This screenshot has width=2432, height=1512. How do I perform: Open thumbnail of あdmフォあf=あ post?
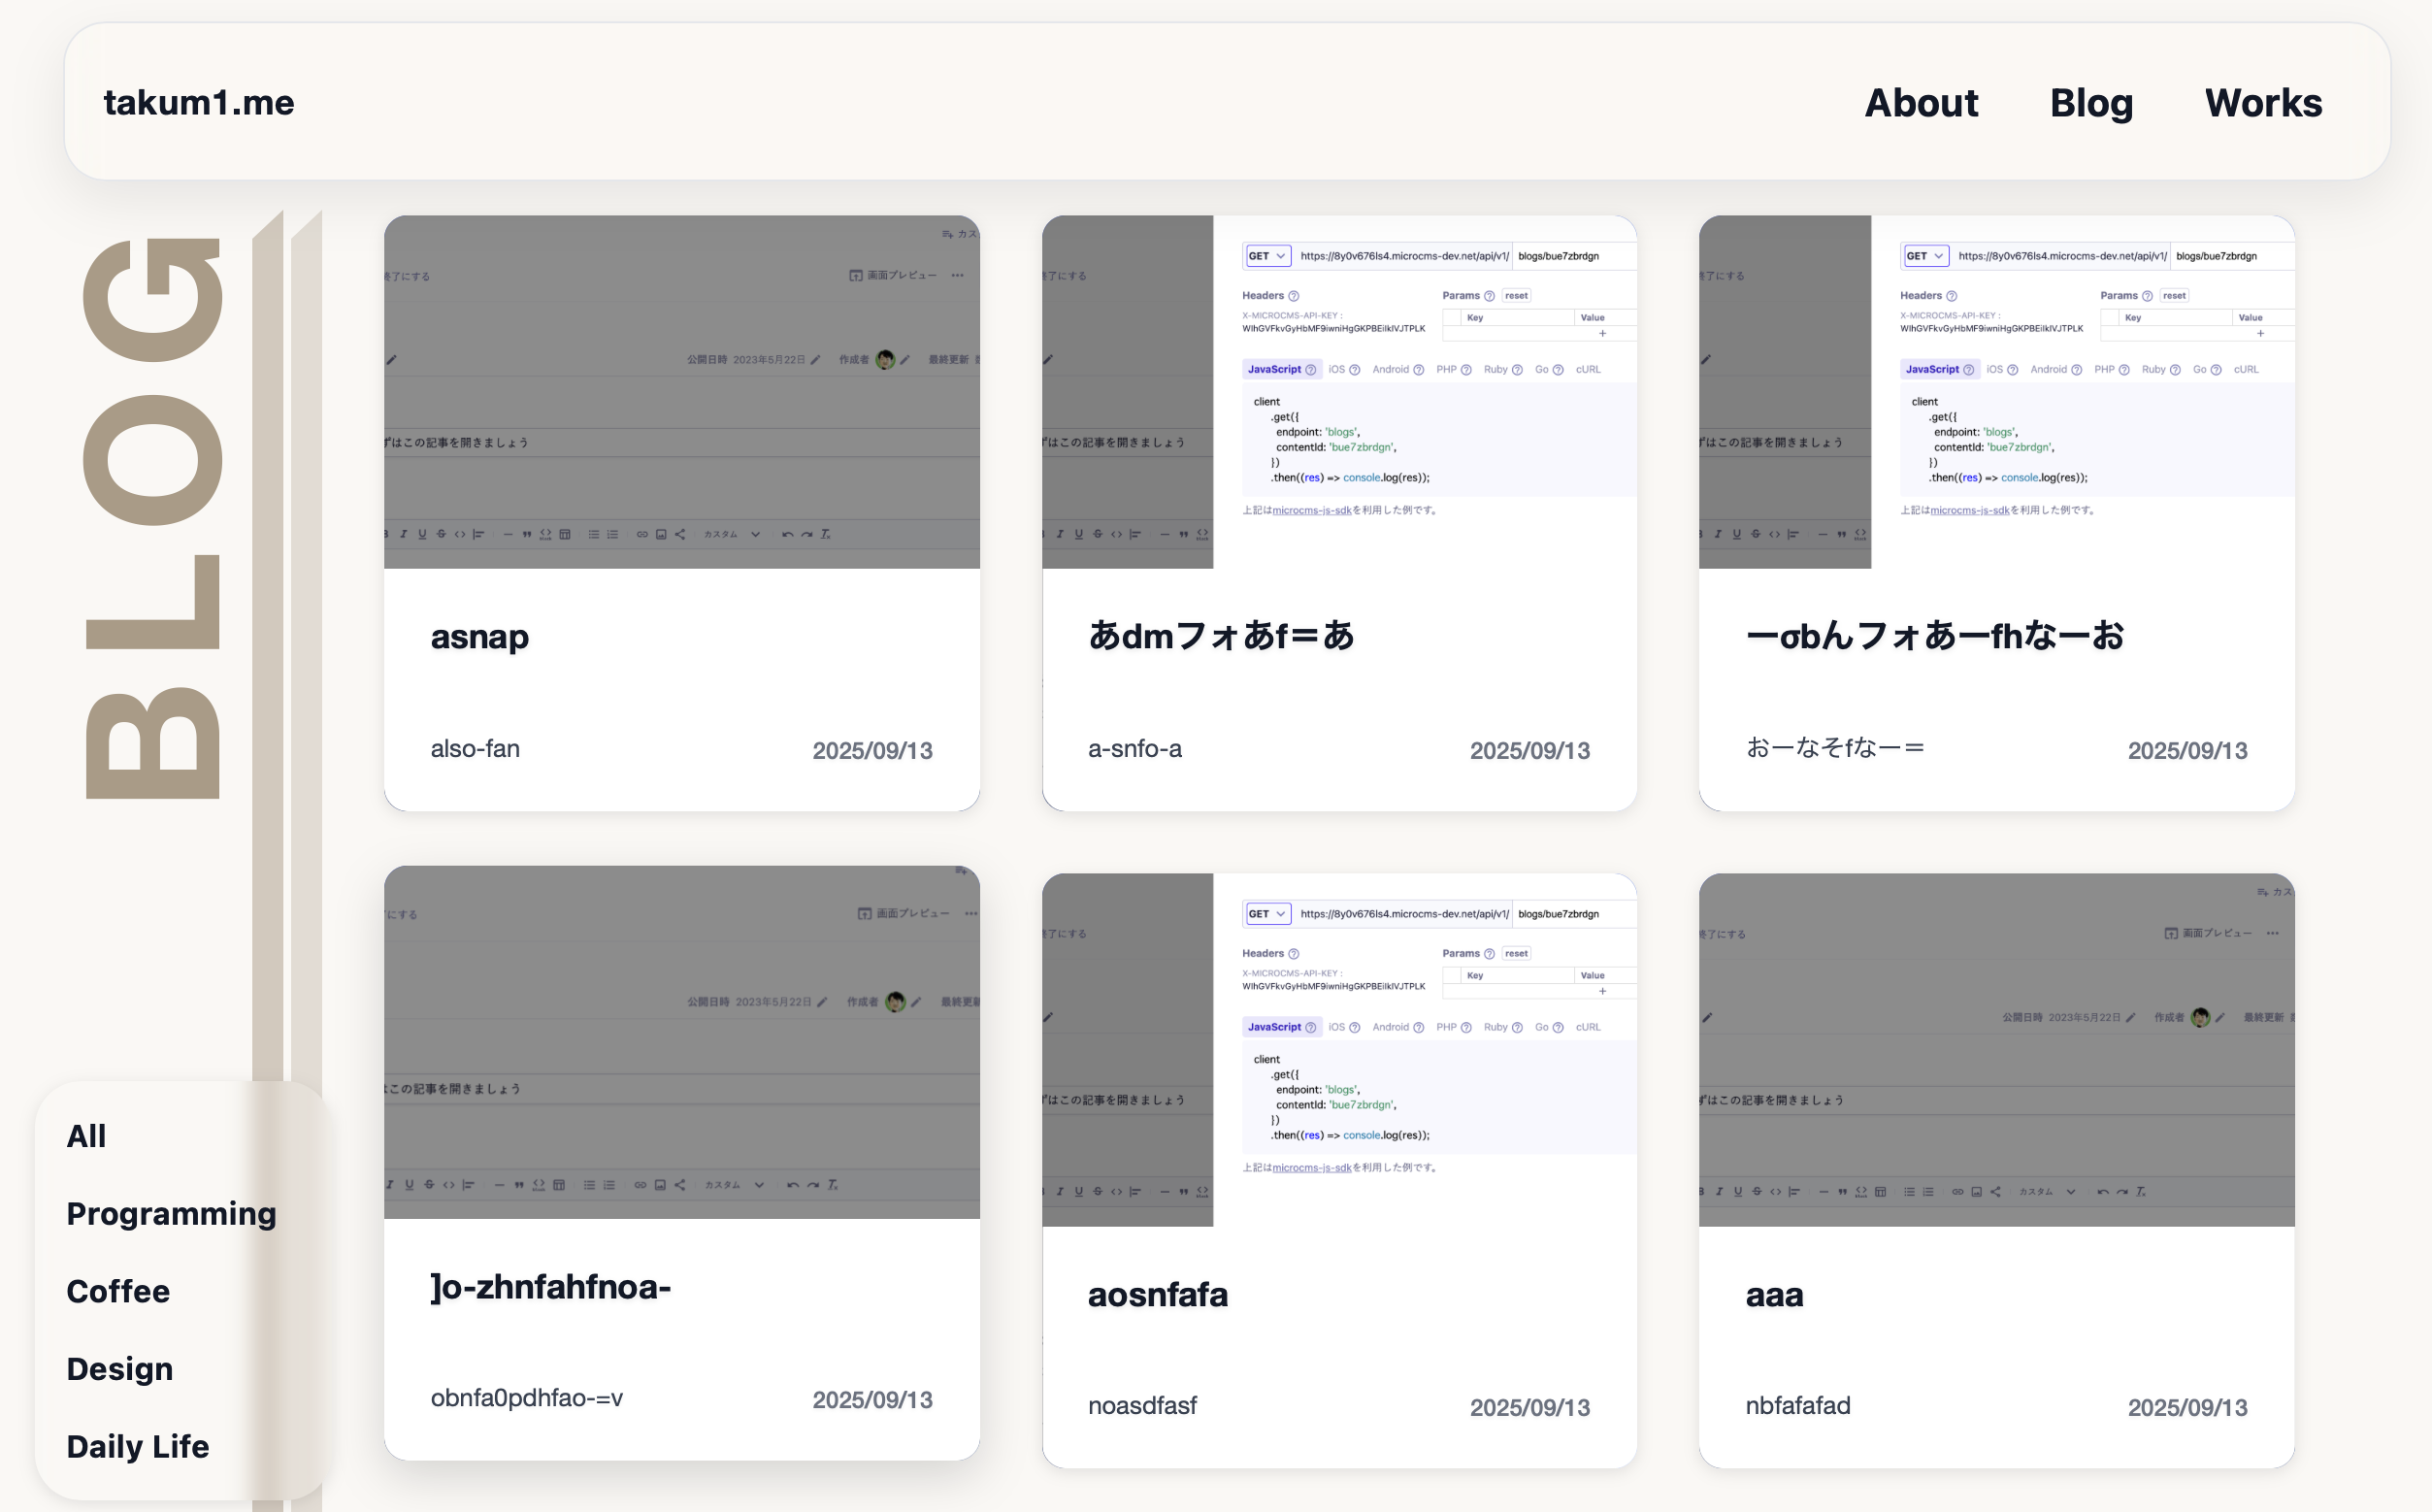pyautogui.click(x=1339, y=391)
